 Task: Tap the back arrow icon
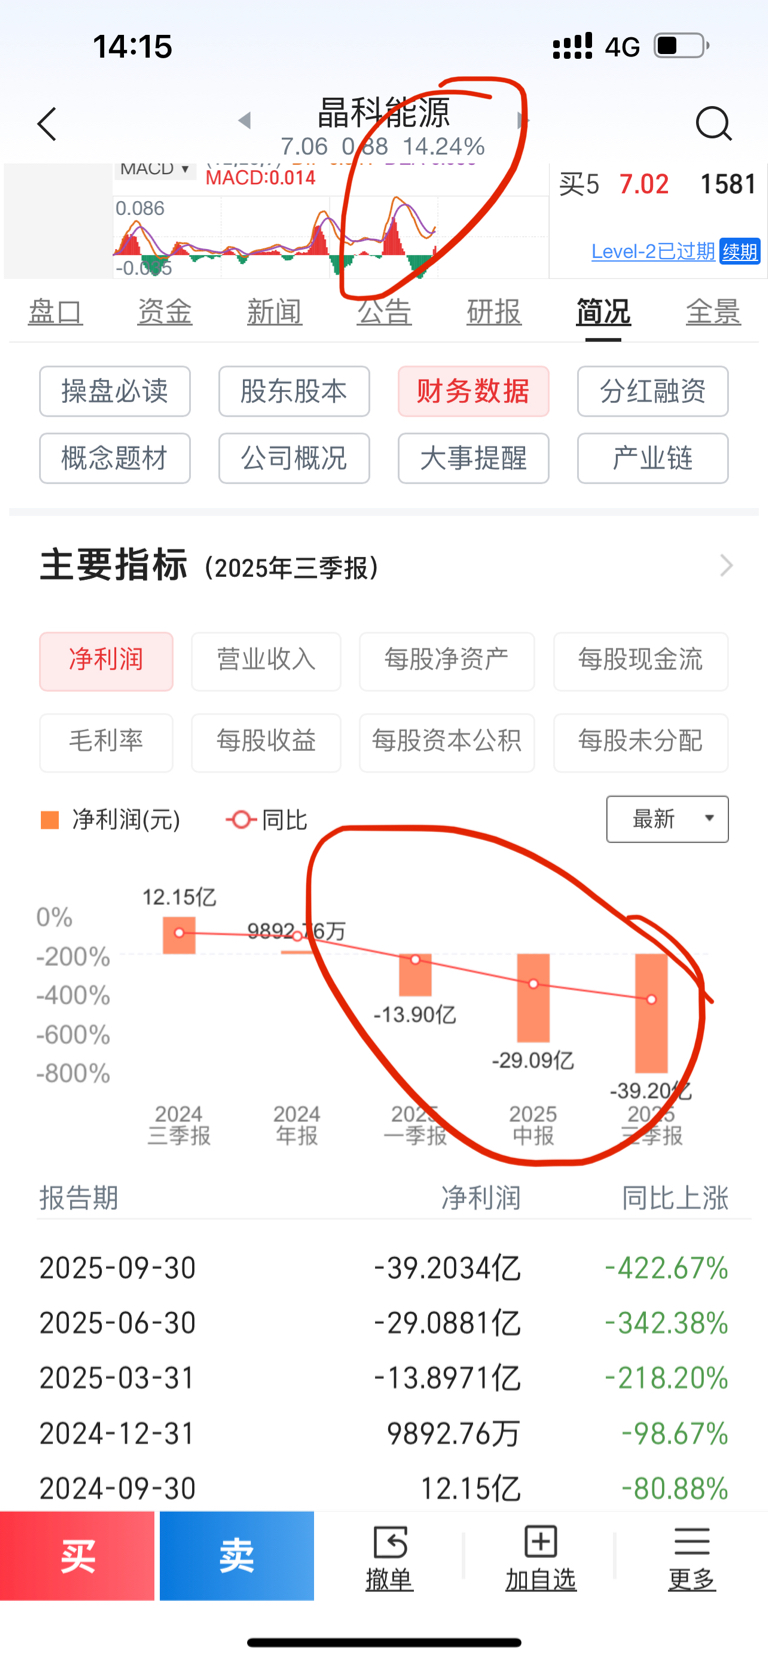coord(47,124)
